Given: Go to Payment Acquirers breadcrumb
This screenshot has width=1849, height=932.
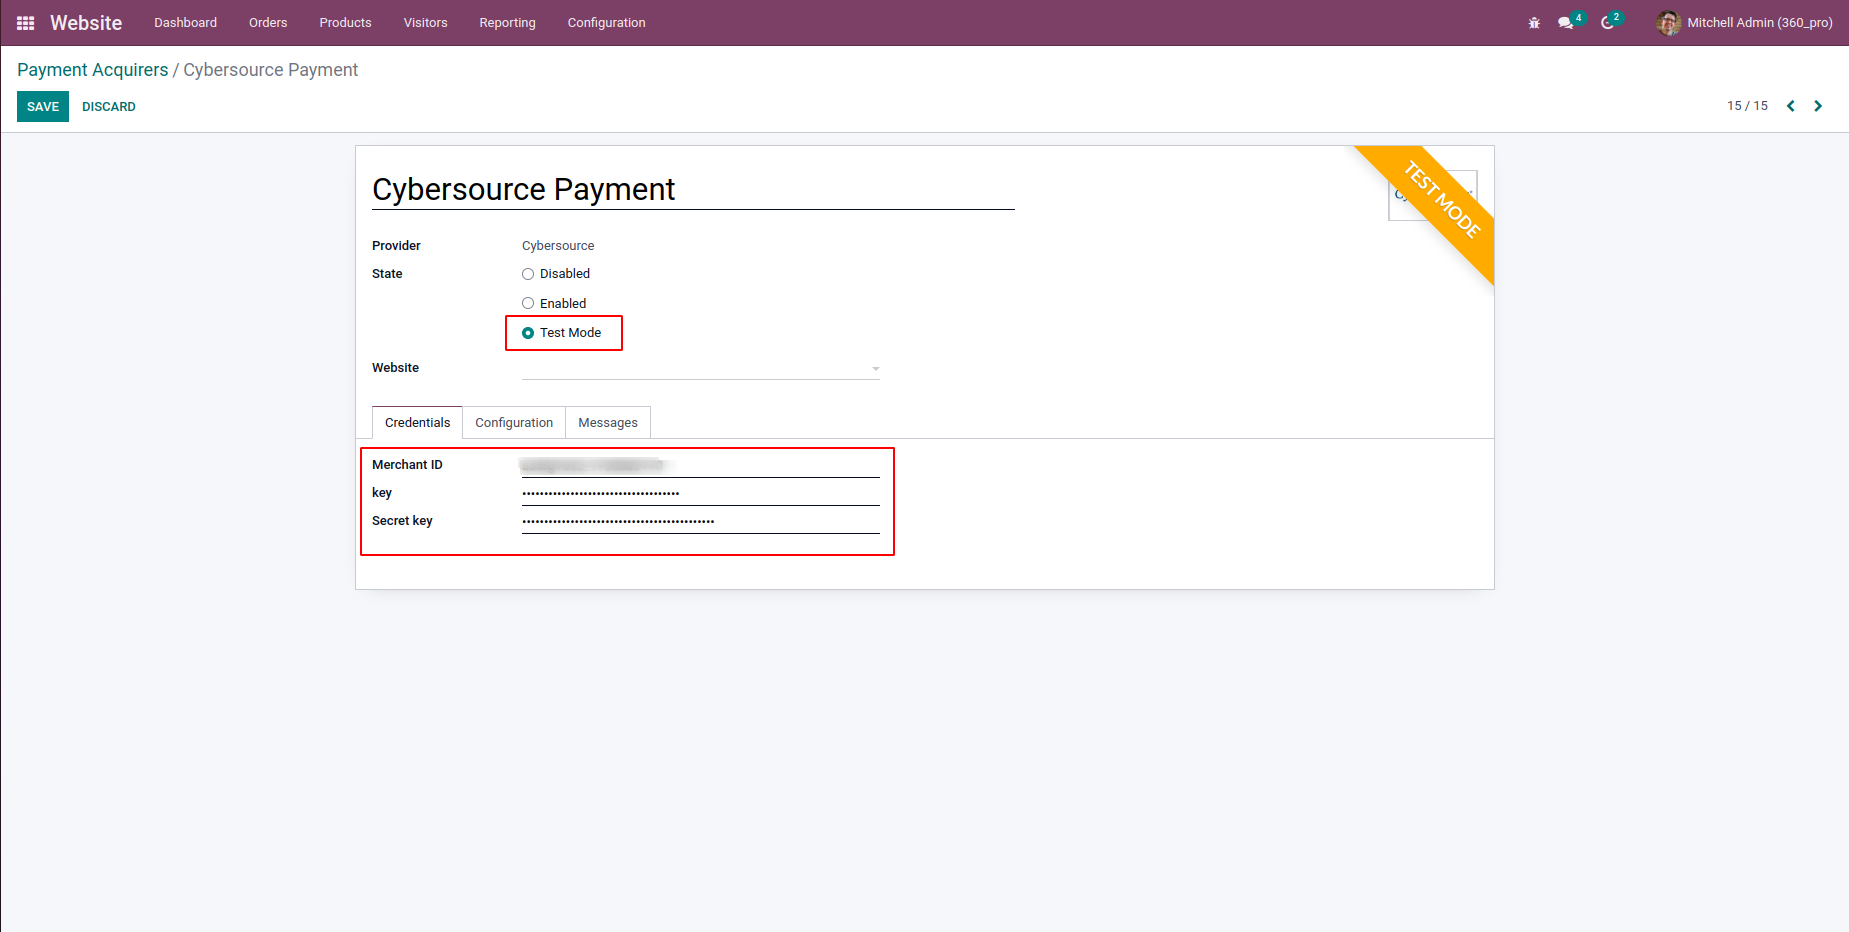Looking at the screenshot, I should 93,70.
